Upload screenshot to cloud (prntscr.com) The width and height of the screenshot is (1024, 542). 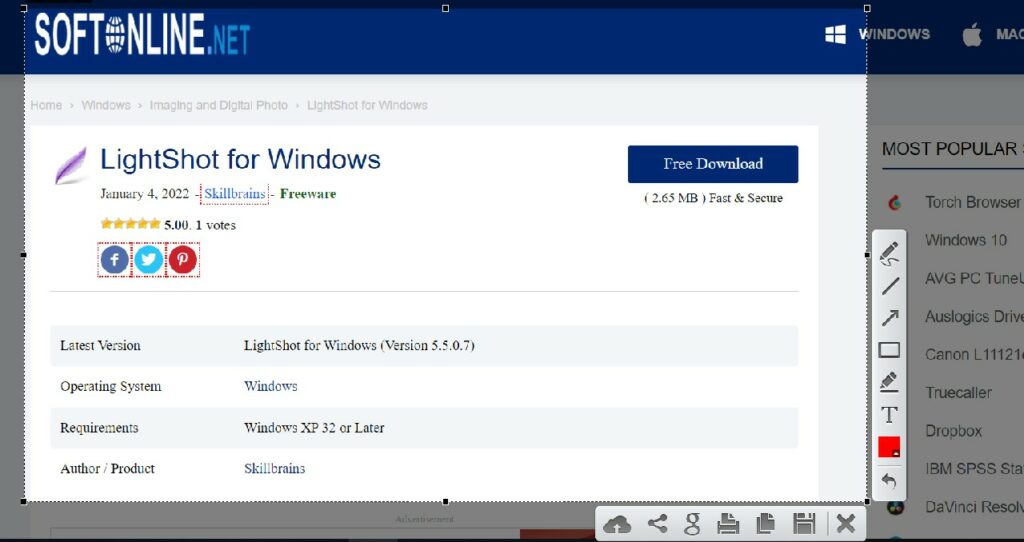(x=617, y=524)
